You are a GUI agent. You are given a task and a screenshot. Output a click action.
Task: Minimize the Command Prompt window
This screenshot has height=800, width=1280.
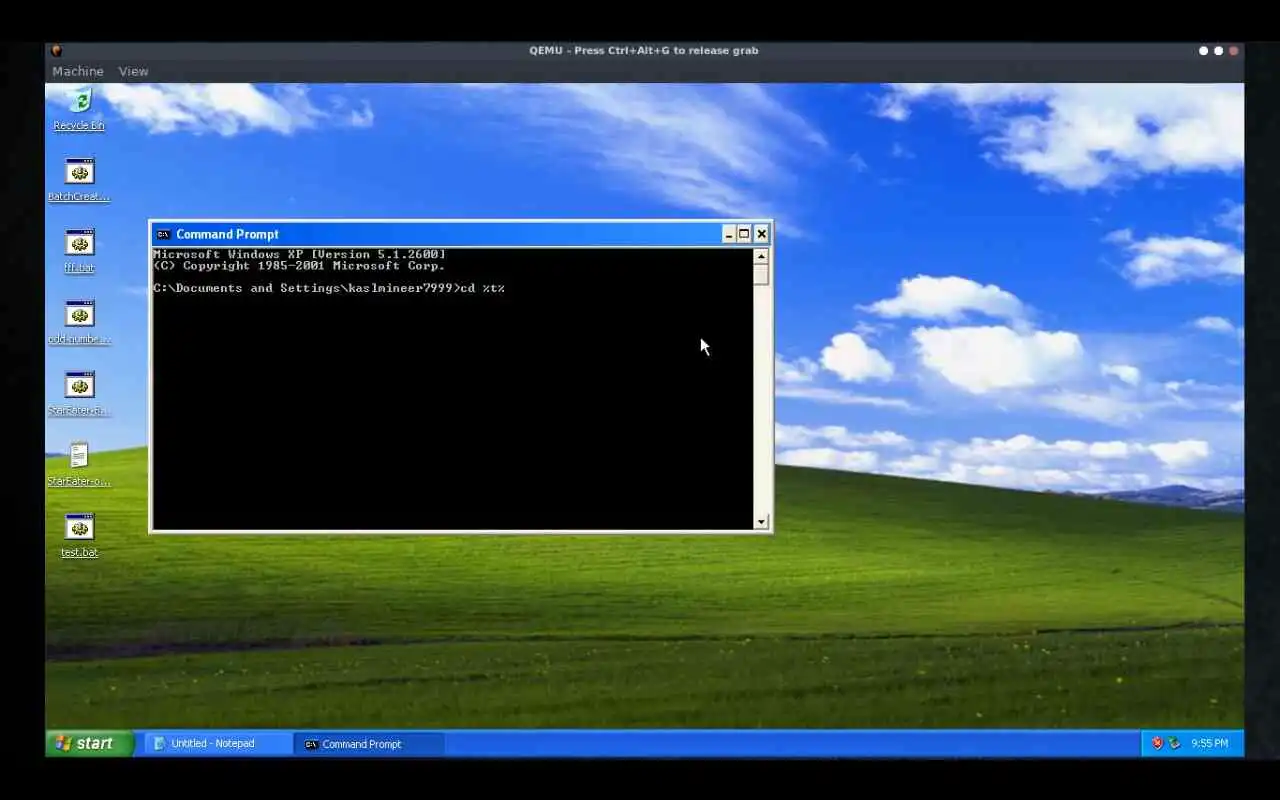tap(728, 234)
